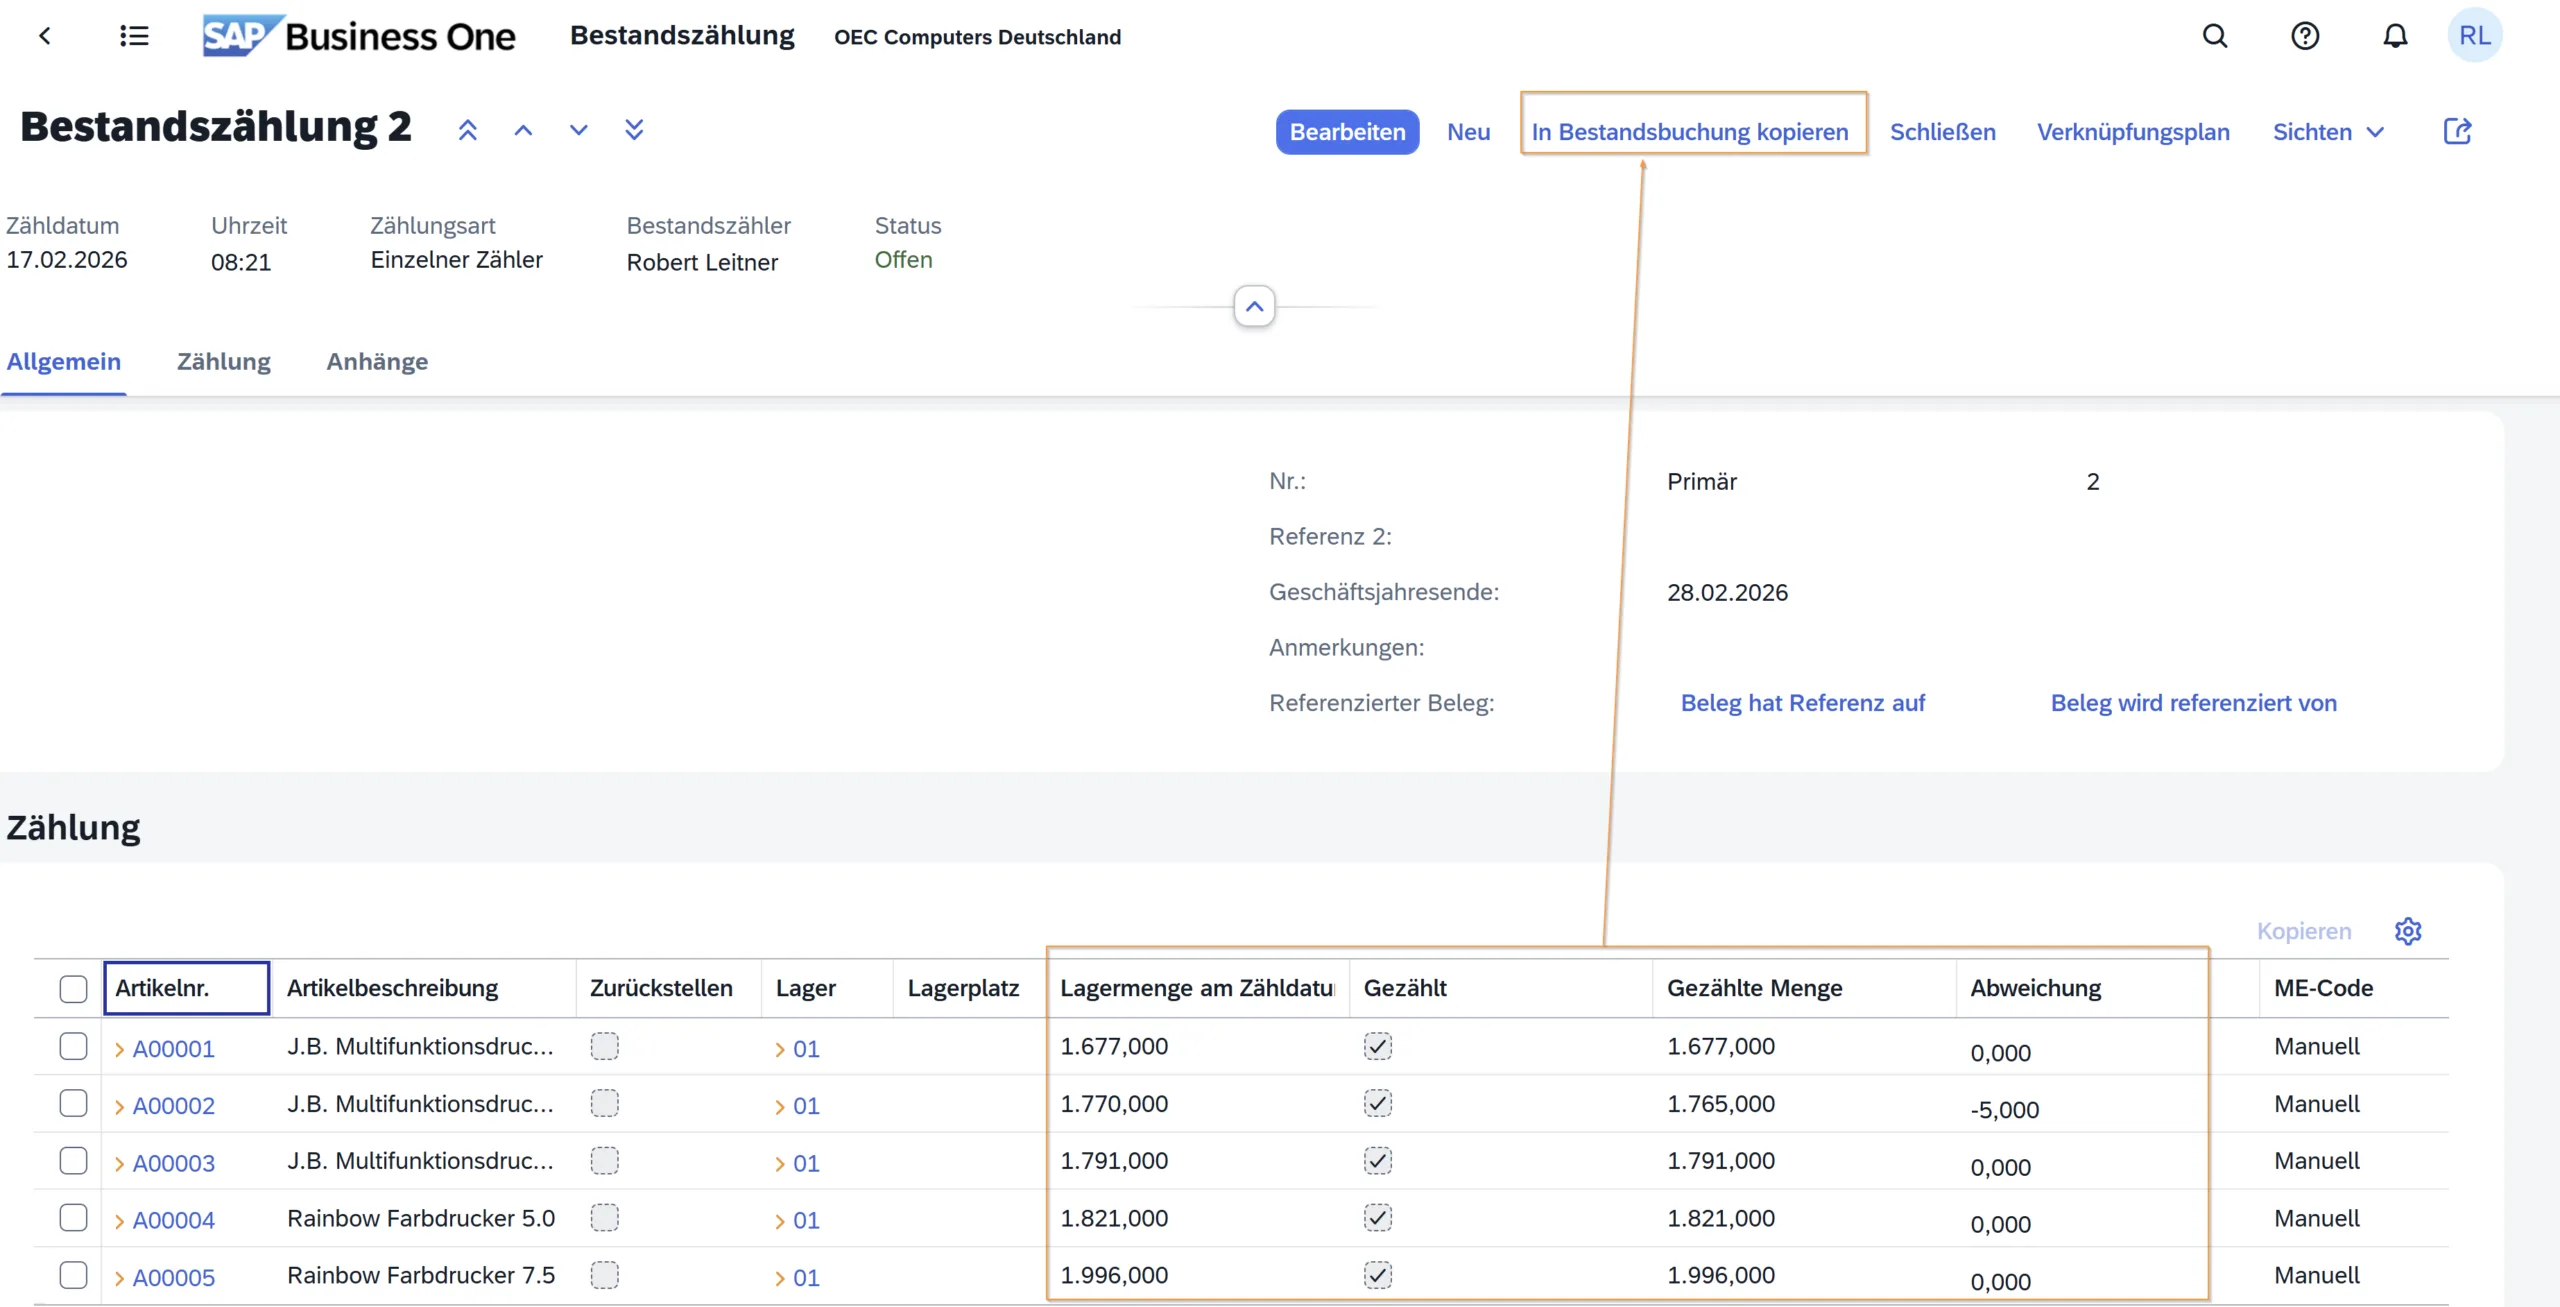Viewport: 2560px width, 1307px height.
Task: Switch to the Zählung tab
Action: [223, 362]
